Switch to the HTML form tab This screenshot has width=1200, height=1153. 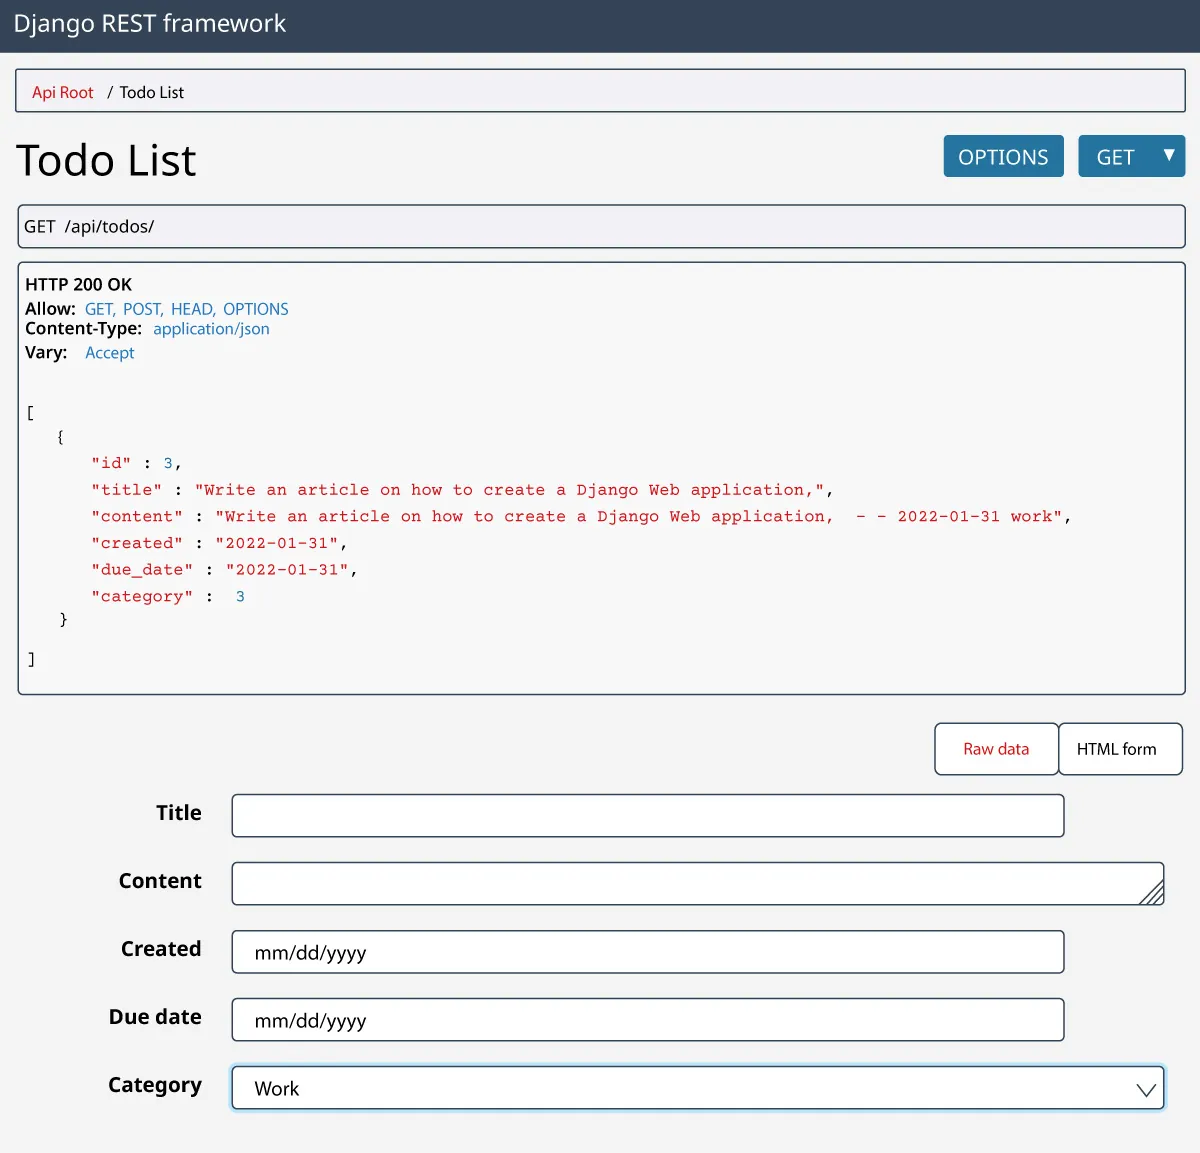click(1120, 748)
